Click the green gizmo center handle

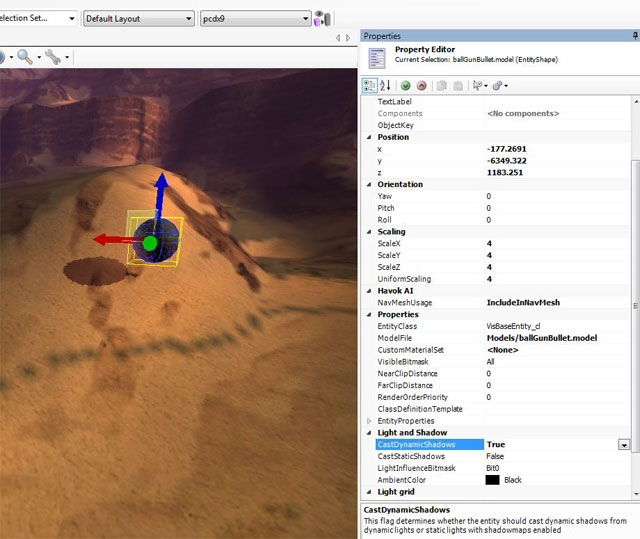click(150, 243)
